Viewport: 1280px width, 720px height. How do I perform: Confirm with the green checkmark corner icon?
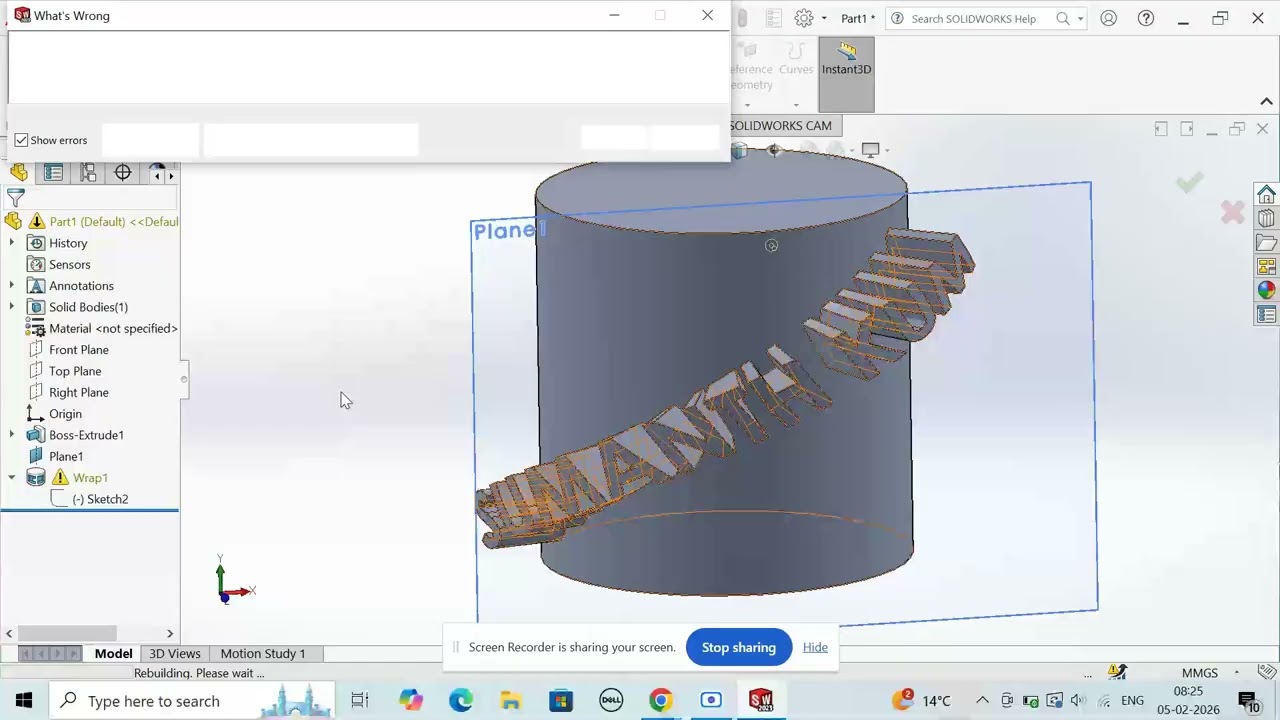coord(1189,182)
